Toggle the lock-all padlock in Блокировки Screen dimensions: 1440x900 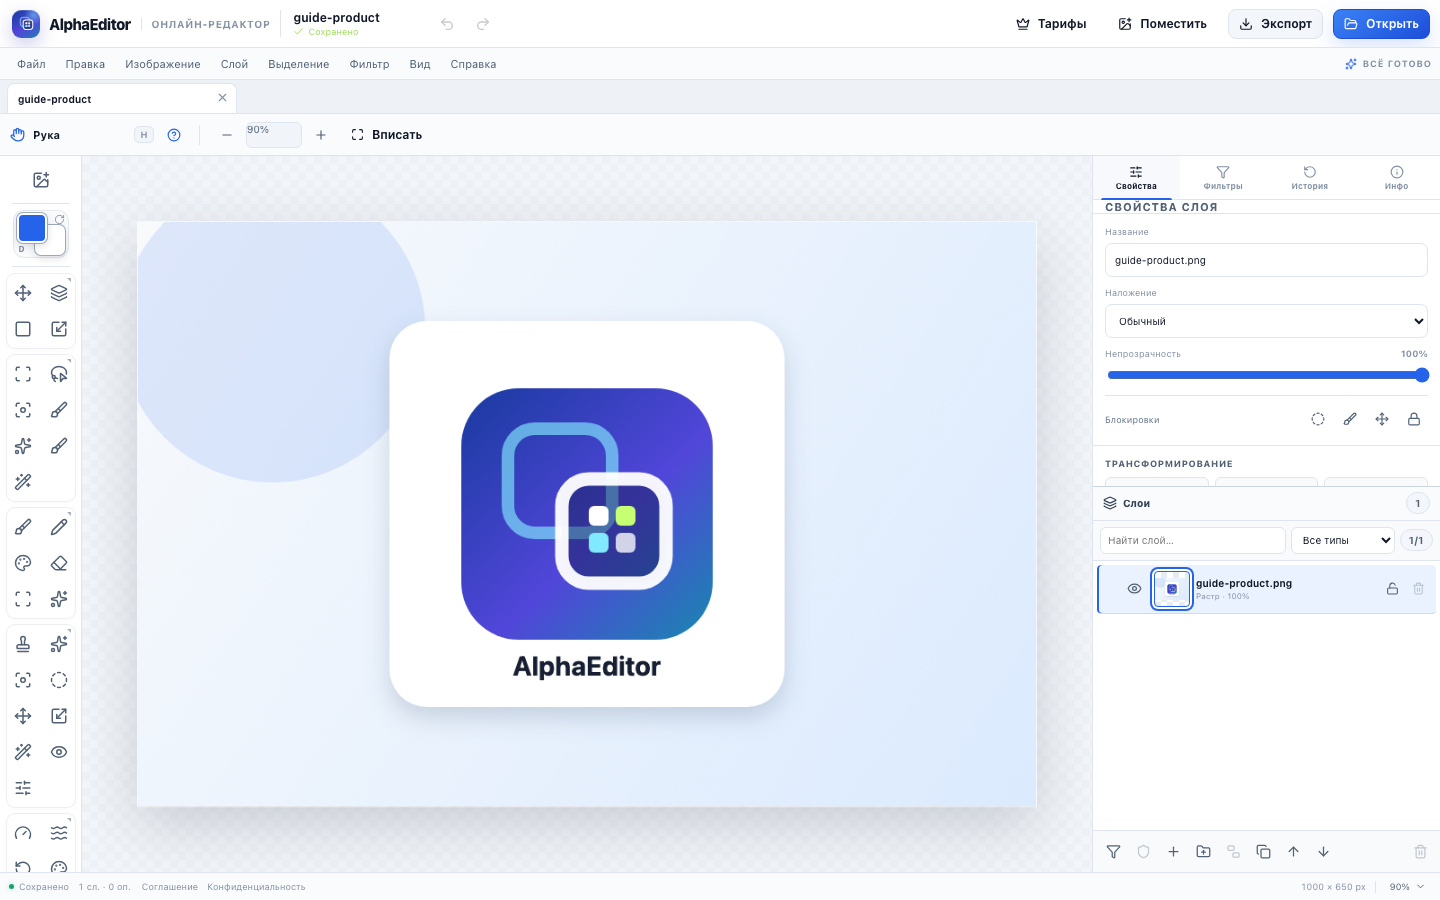click(x=1414, y=419)
